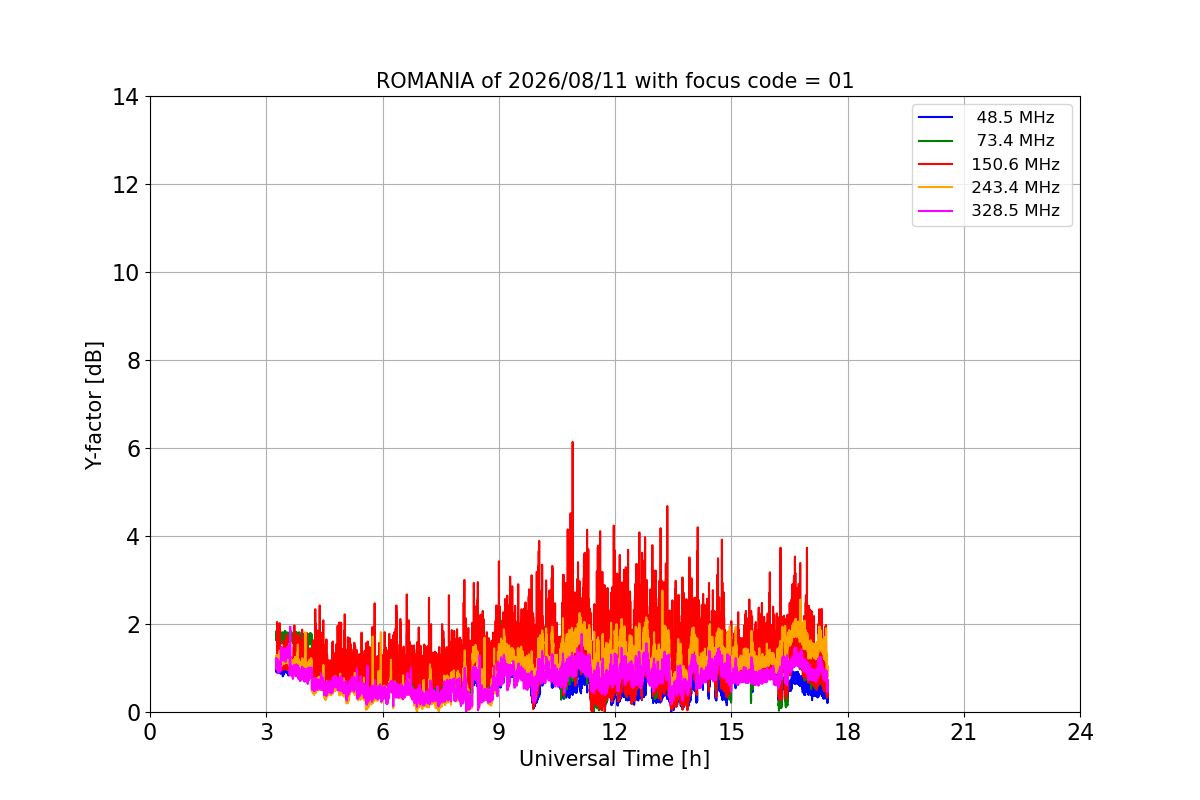Screen dimensions: 1200x800
Task: Click the 24 tick on the time axis
Action: 1080,731
